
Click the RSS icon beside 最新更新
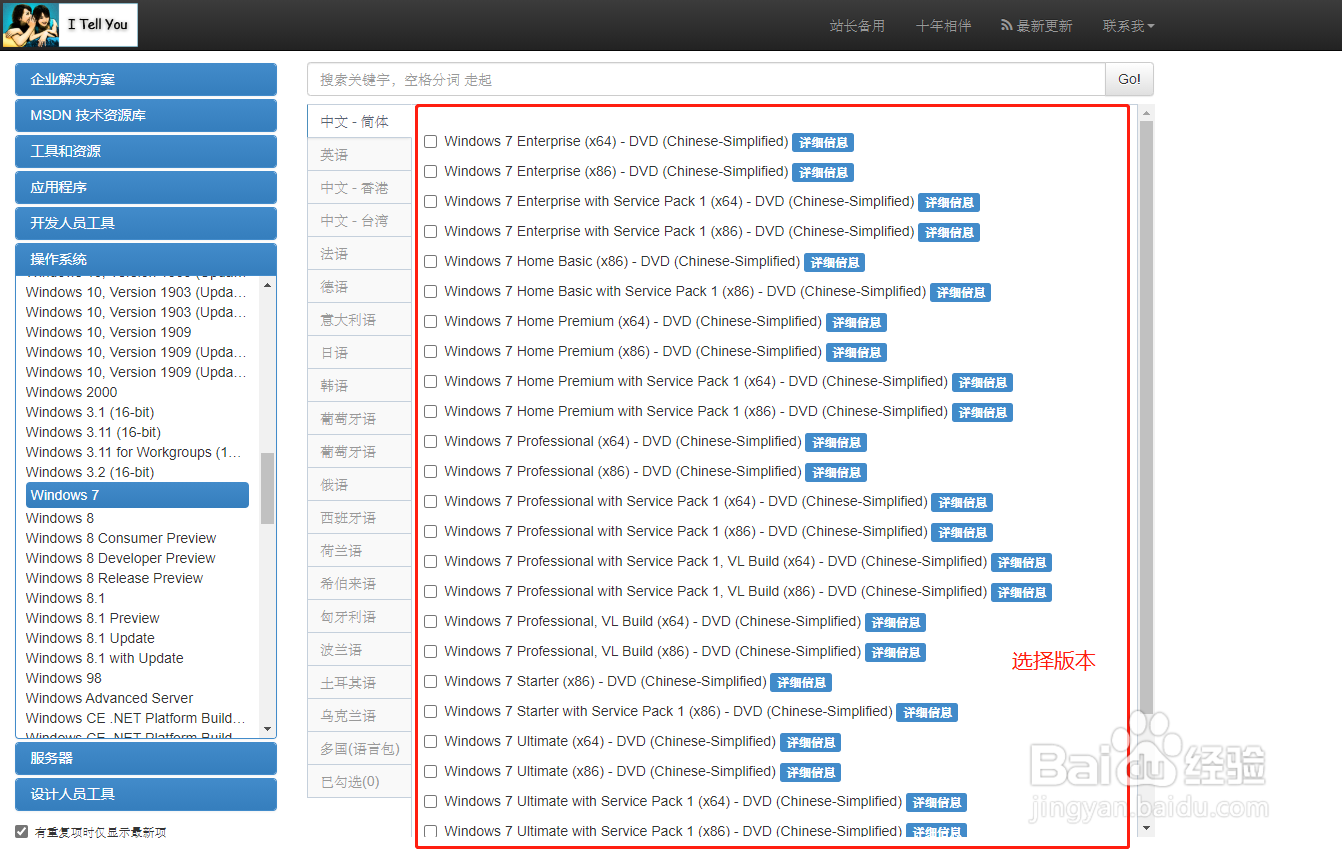click(x=1007, y=26)
